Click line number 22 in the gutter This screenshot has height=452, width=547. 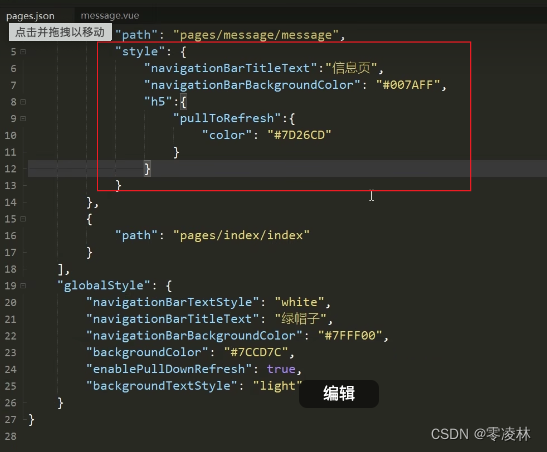point(10,336)
